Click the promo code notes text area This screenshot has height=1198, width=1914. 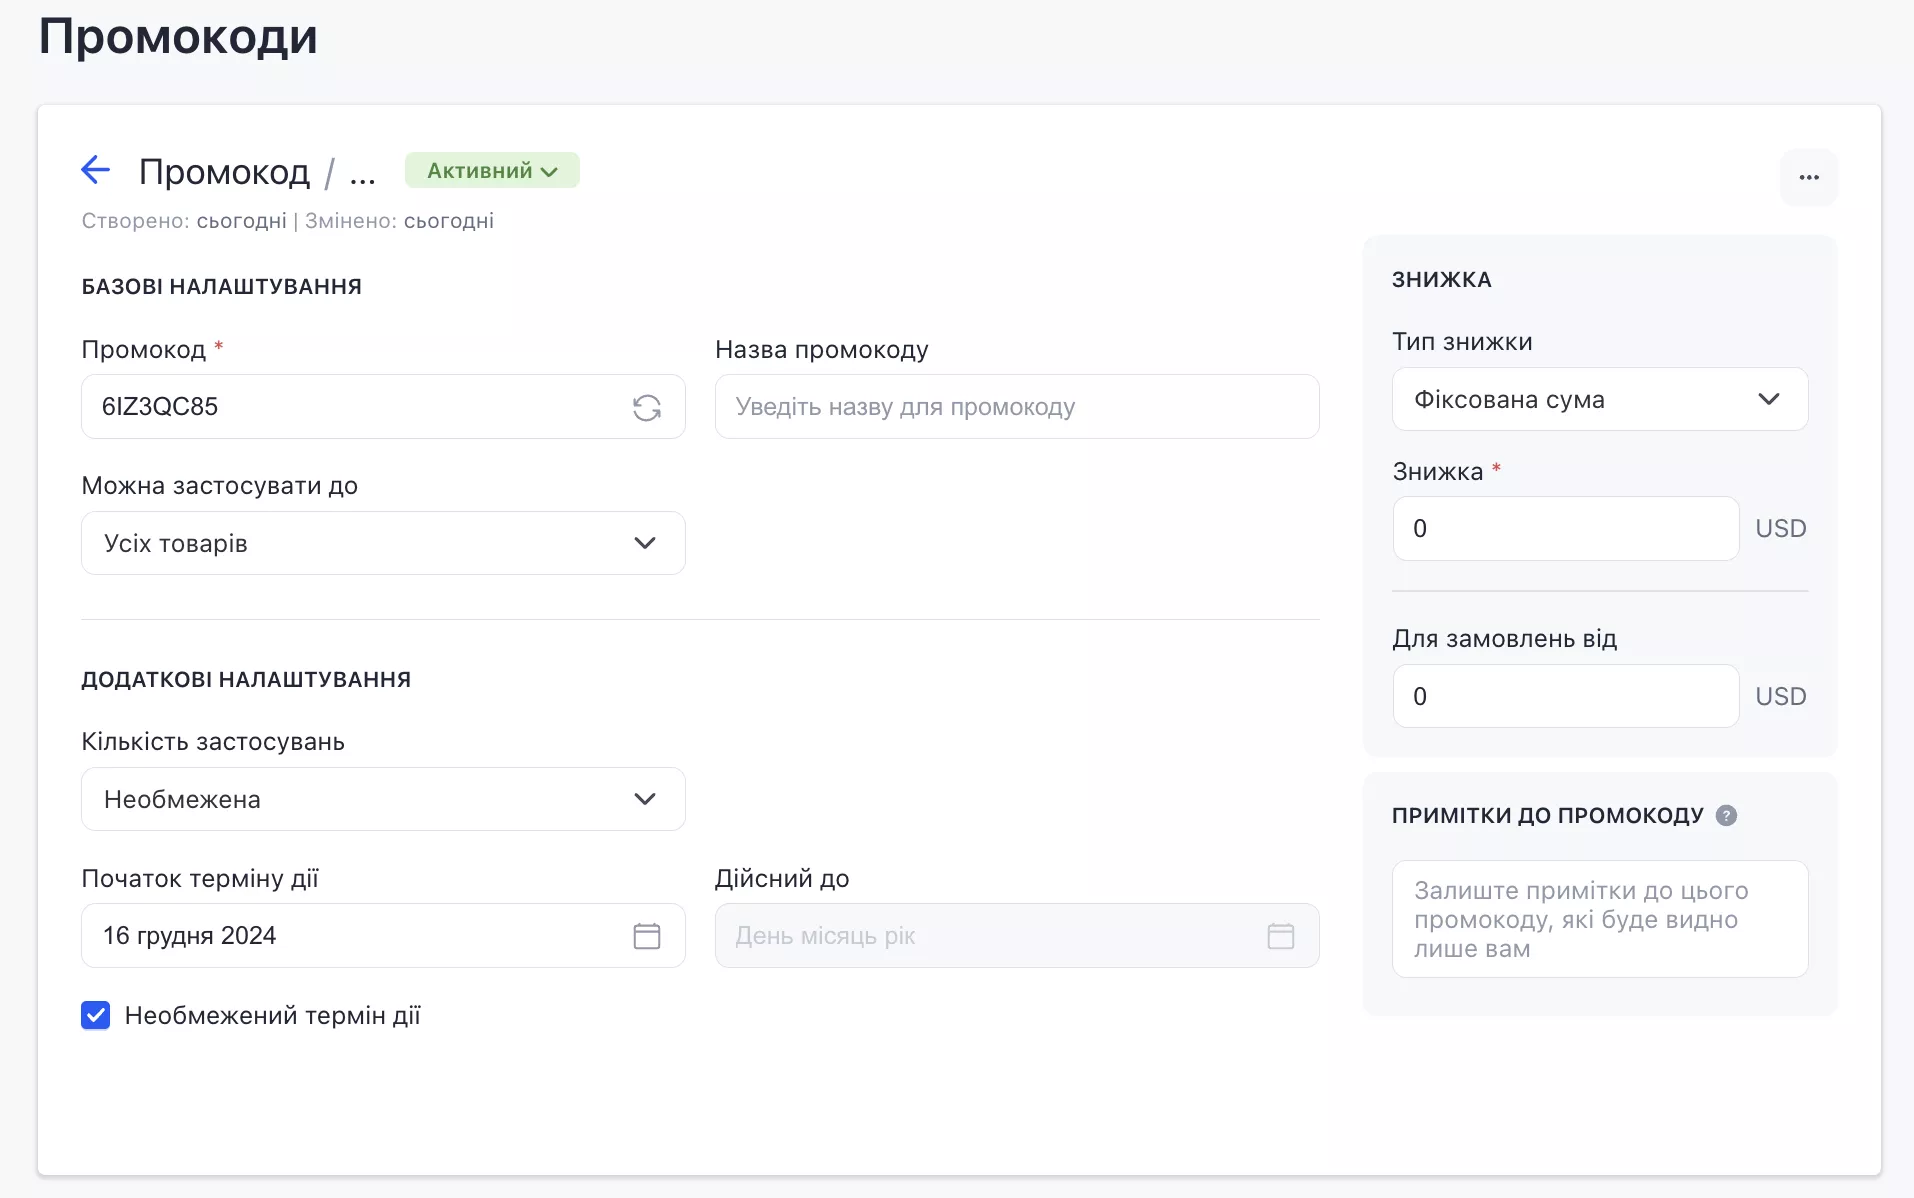click(1600, 919)
